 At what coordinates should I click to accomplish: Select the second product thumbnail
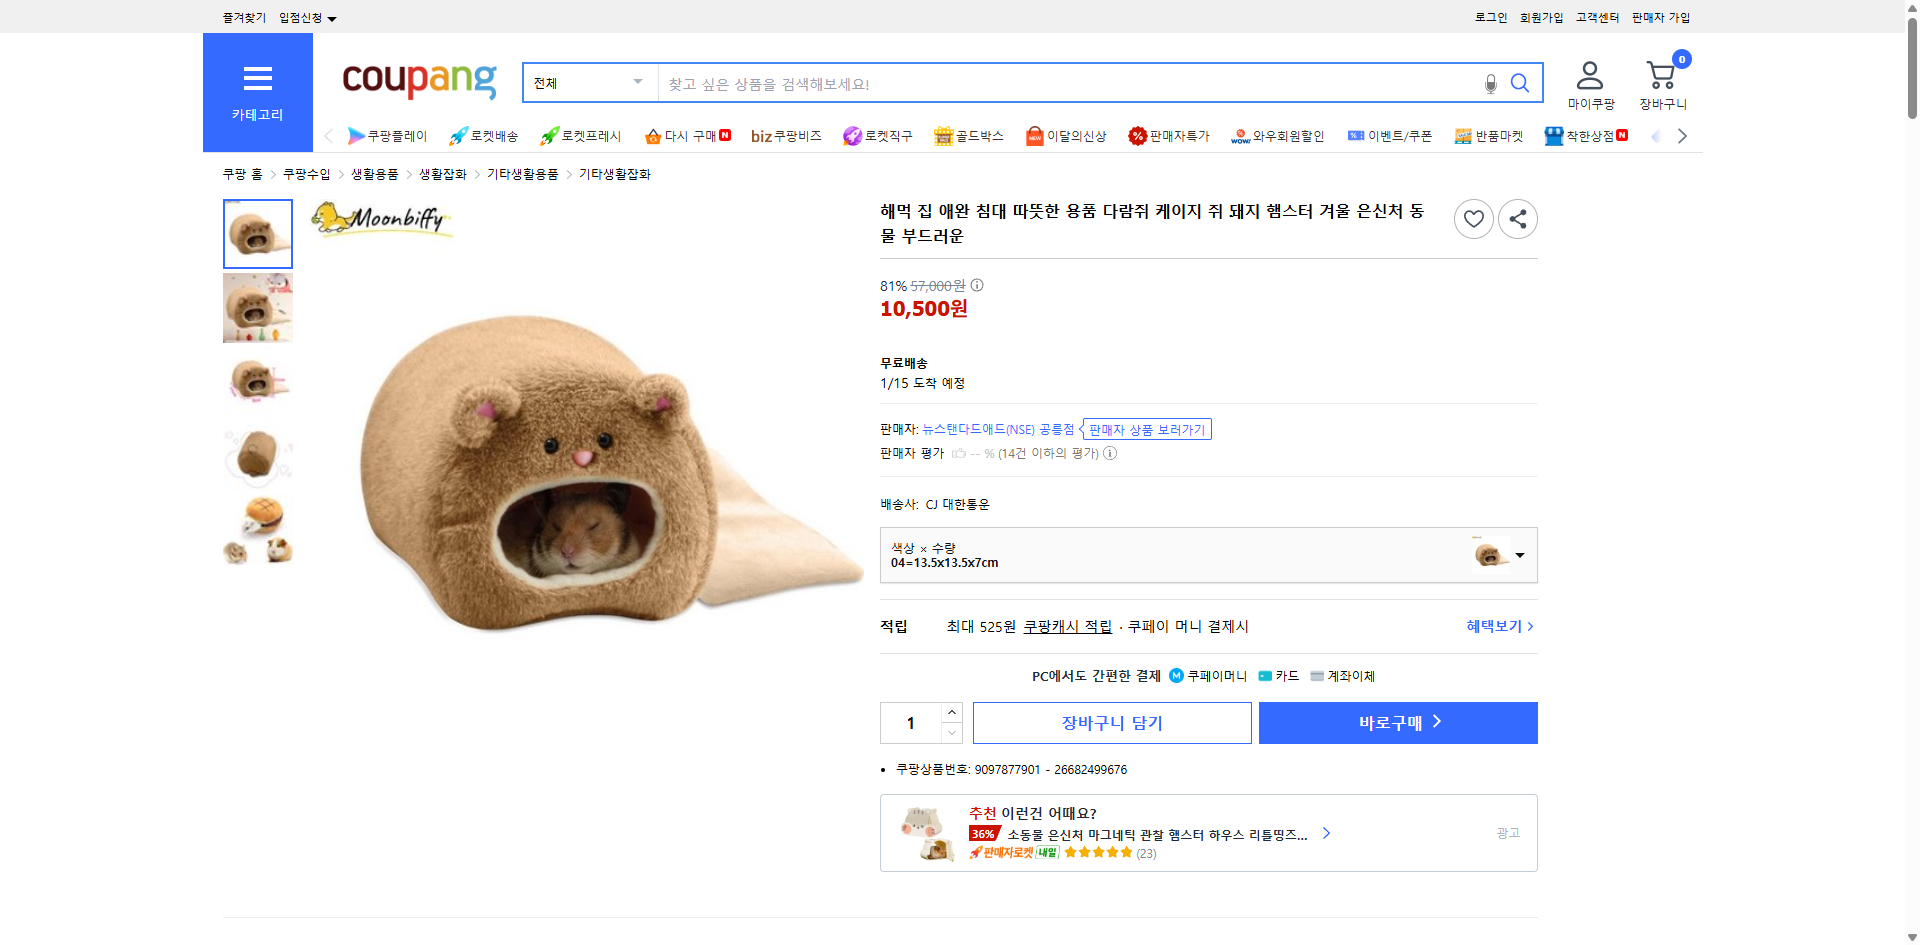[x=257, y=307]
